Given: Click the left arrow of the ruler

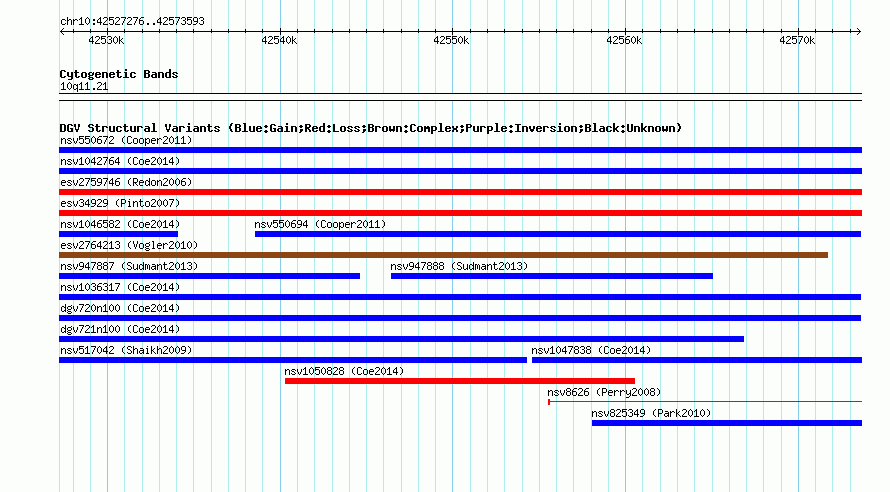Looking at the screenshot, I should click(x=62, y=31).
